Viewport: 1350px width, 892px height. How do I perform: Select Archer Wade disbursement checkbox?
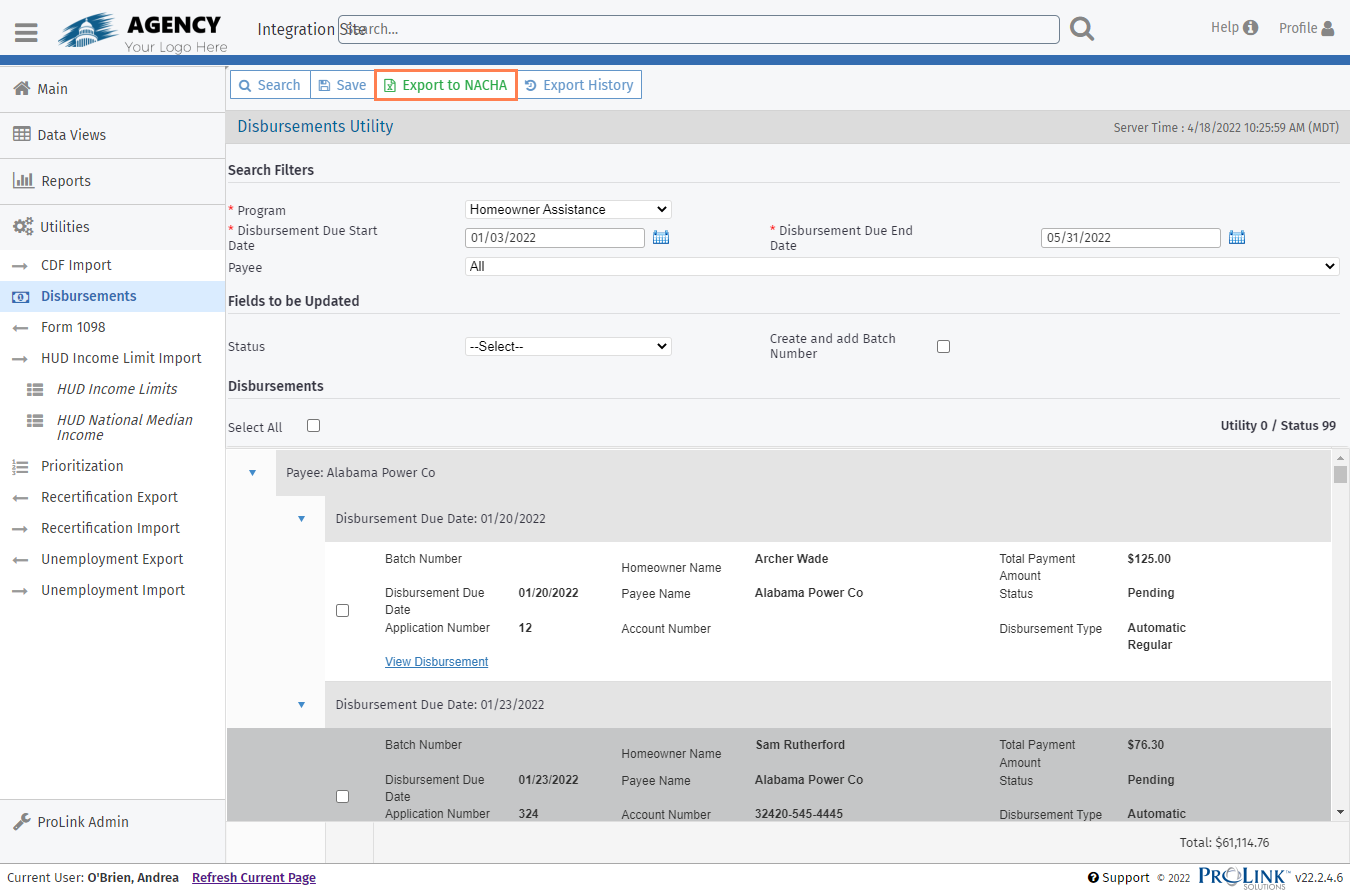point(342,610)
